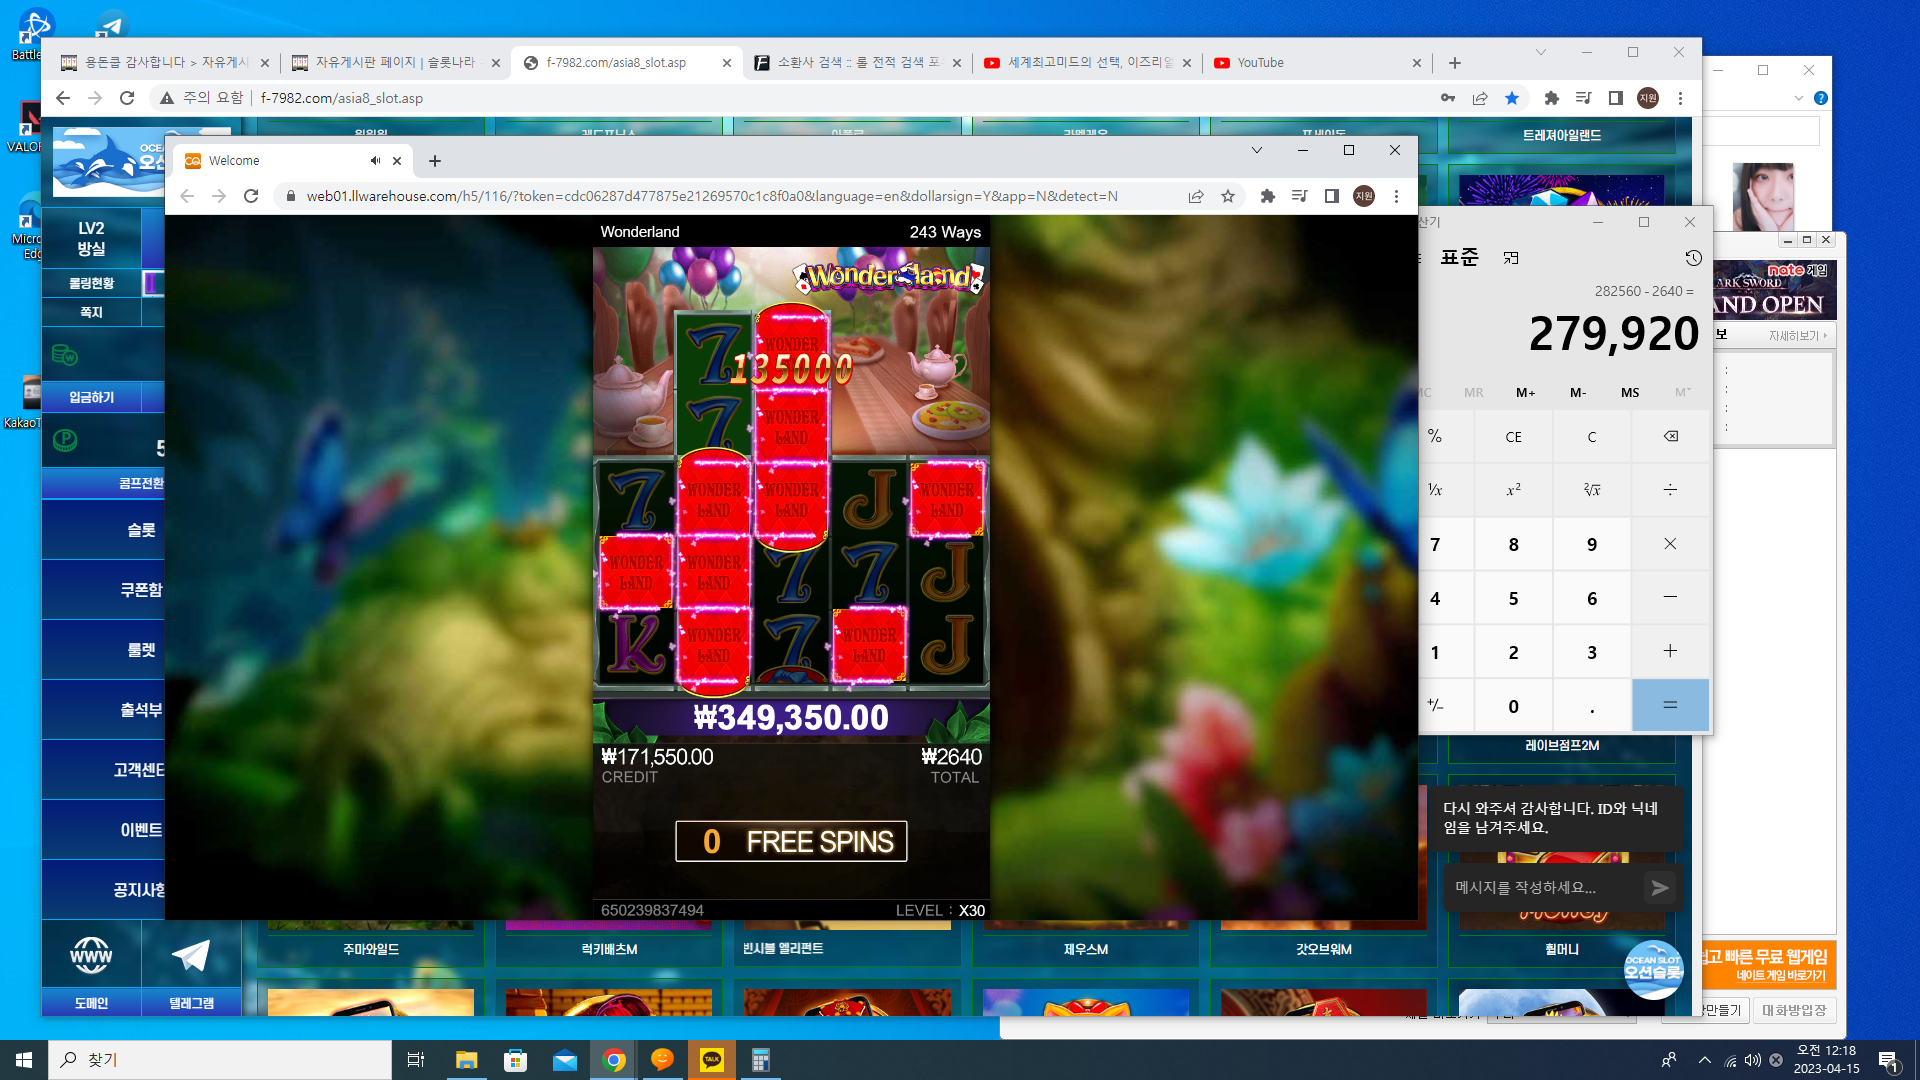Mute the Welcome tab audio
The image size is (1920, 1080).
pyautogui.click(x=375, y=161)
